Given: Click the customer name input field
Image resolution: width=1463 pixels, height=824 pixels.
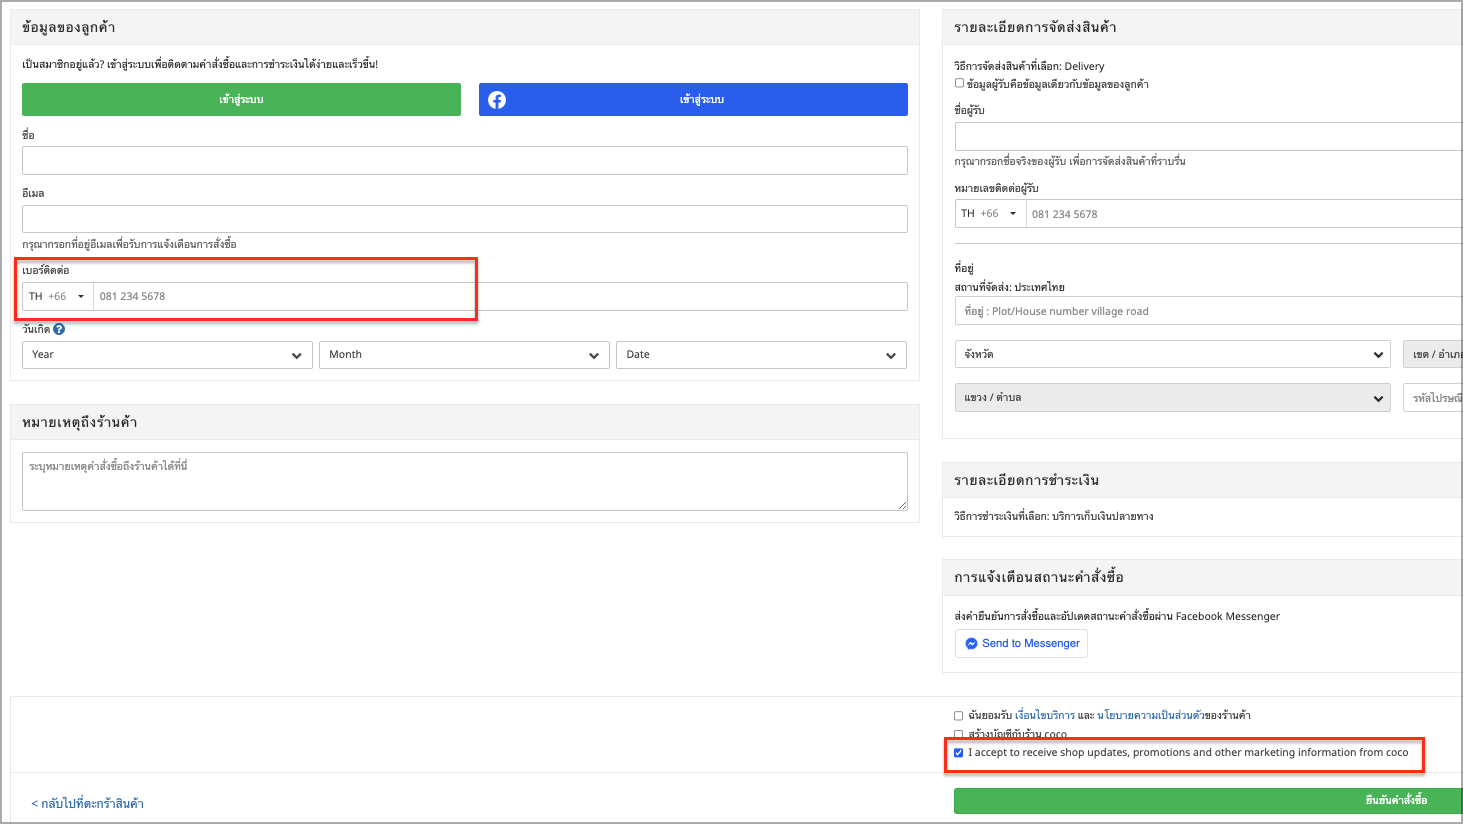Looking at the screenshot, I should [465, 161].
